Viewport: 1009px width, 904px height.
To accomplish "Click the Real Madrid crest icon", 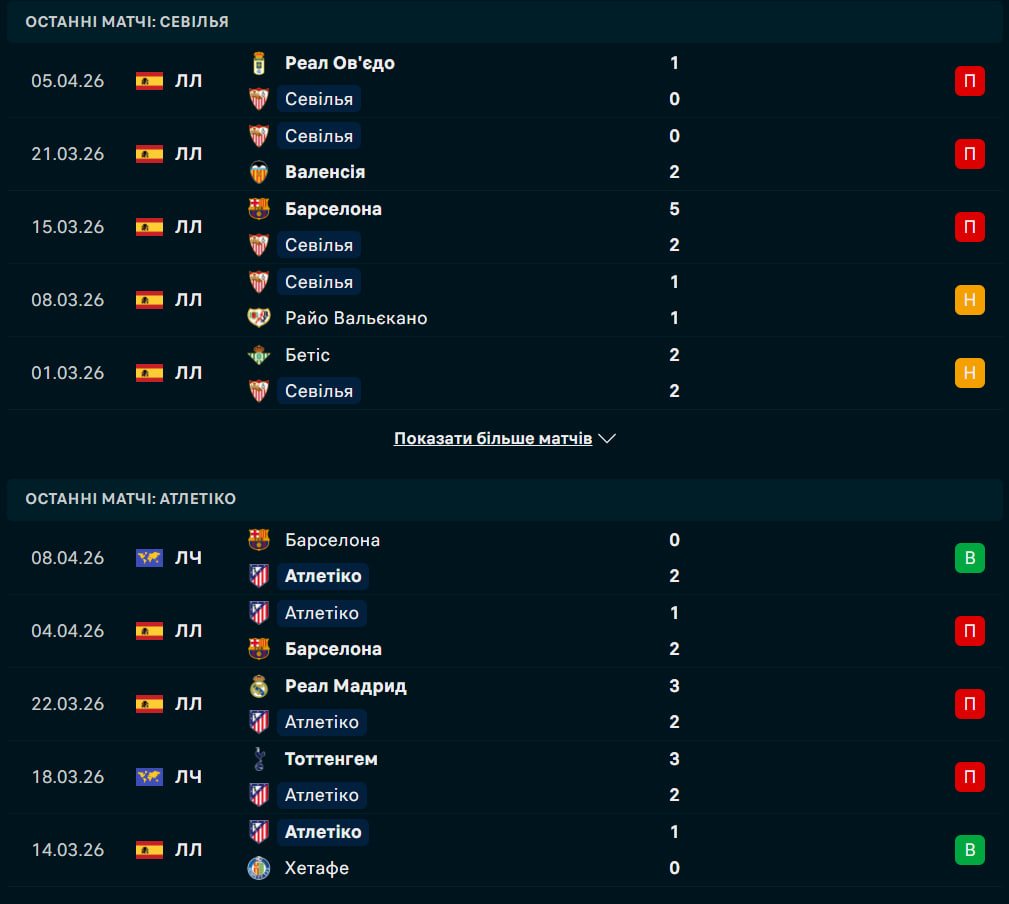I will click(x=259, y=686).
